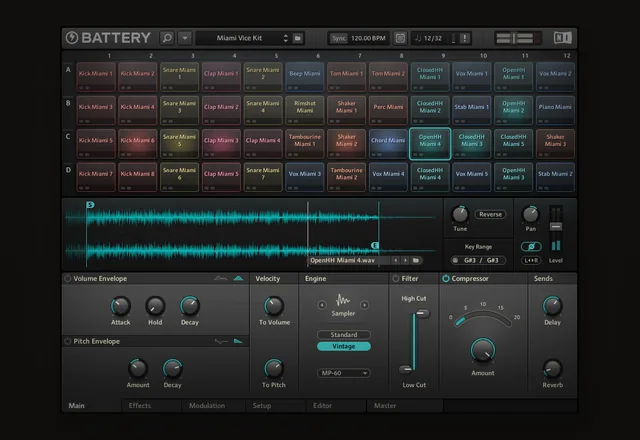The width and height of the screenshot is (640, 440).
Task: Click the Hold knob
Action: tap(155, 306)
